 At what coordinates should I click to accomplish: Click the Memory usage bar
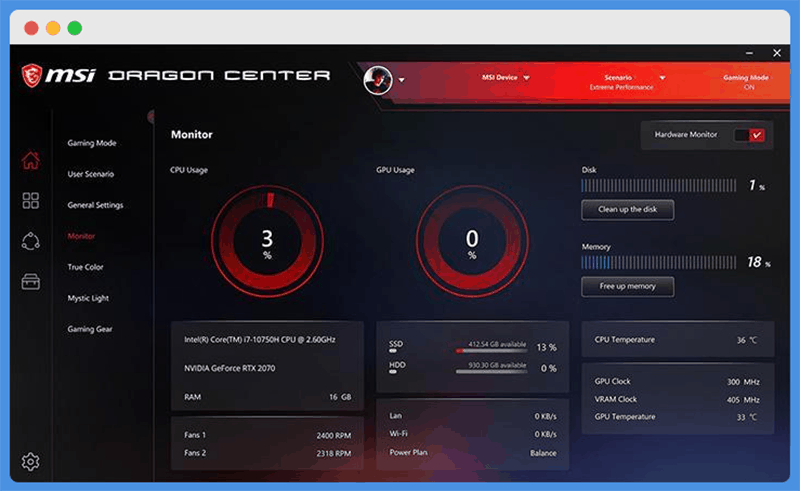coord(659,262)
